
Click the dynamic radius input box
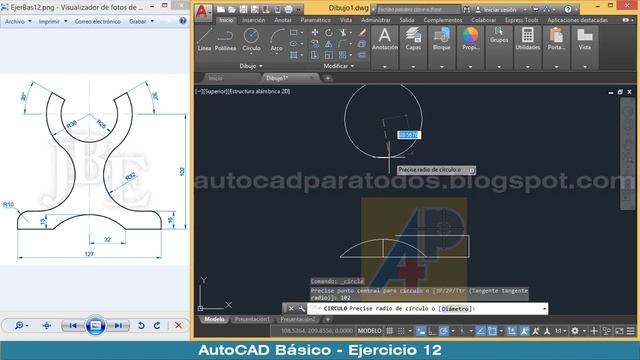click(409, 135)
